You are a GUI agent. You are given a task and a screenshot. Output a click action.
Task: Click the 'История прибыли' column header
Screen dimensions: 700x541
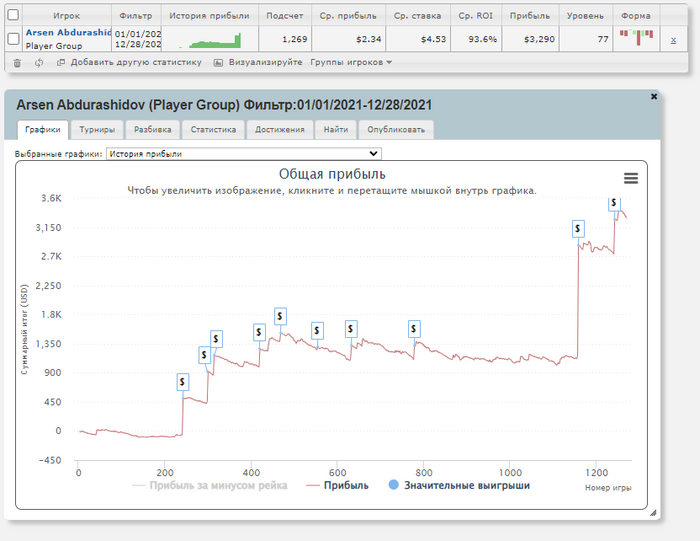click(x=209, y=16)
